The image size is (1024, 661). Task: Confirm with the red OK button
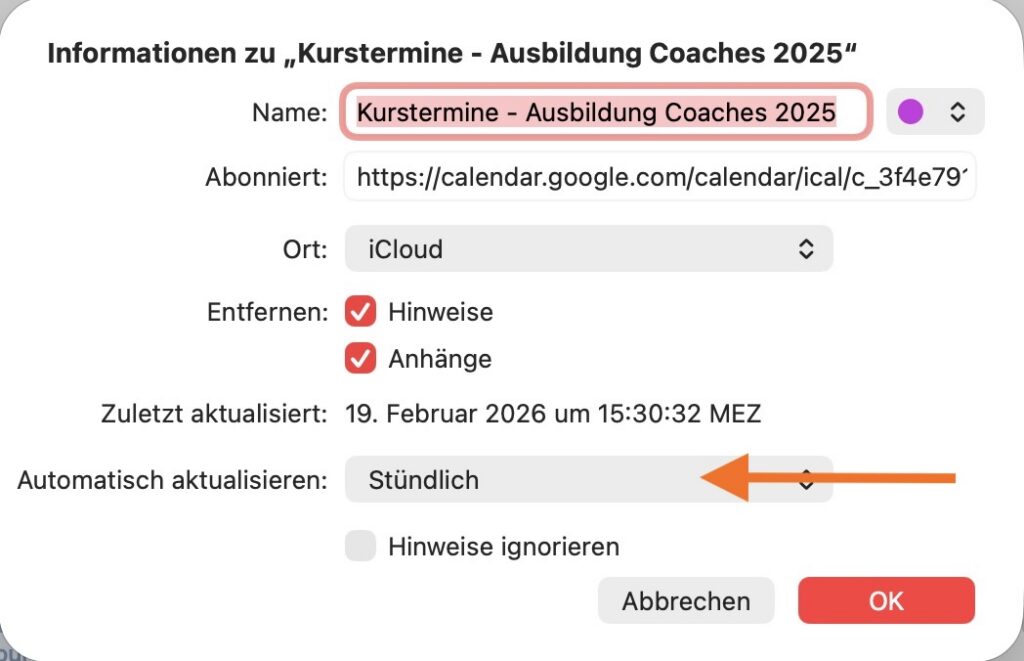(886, 600)
